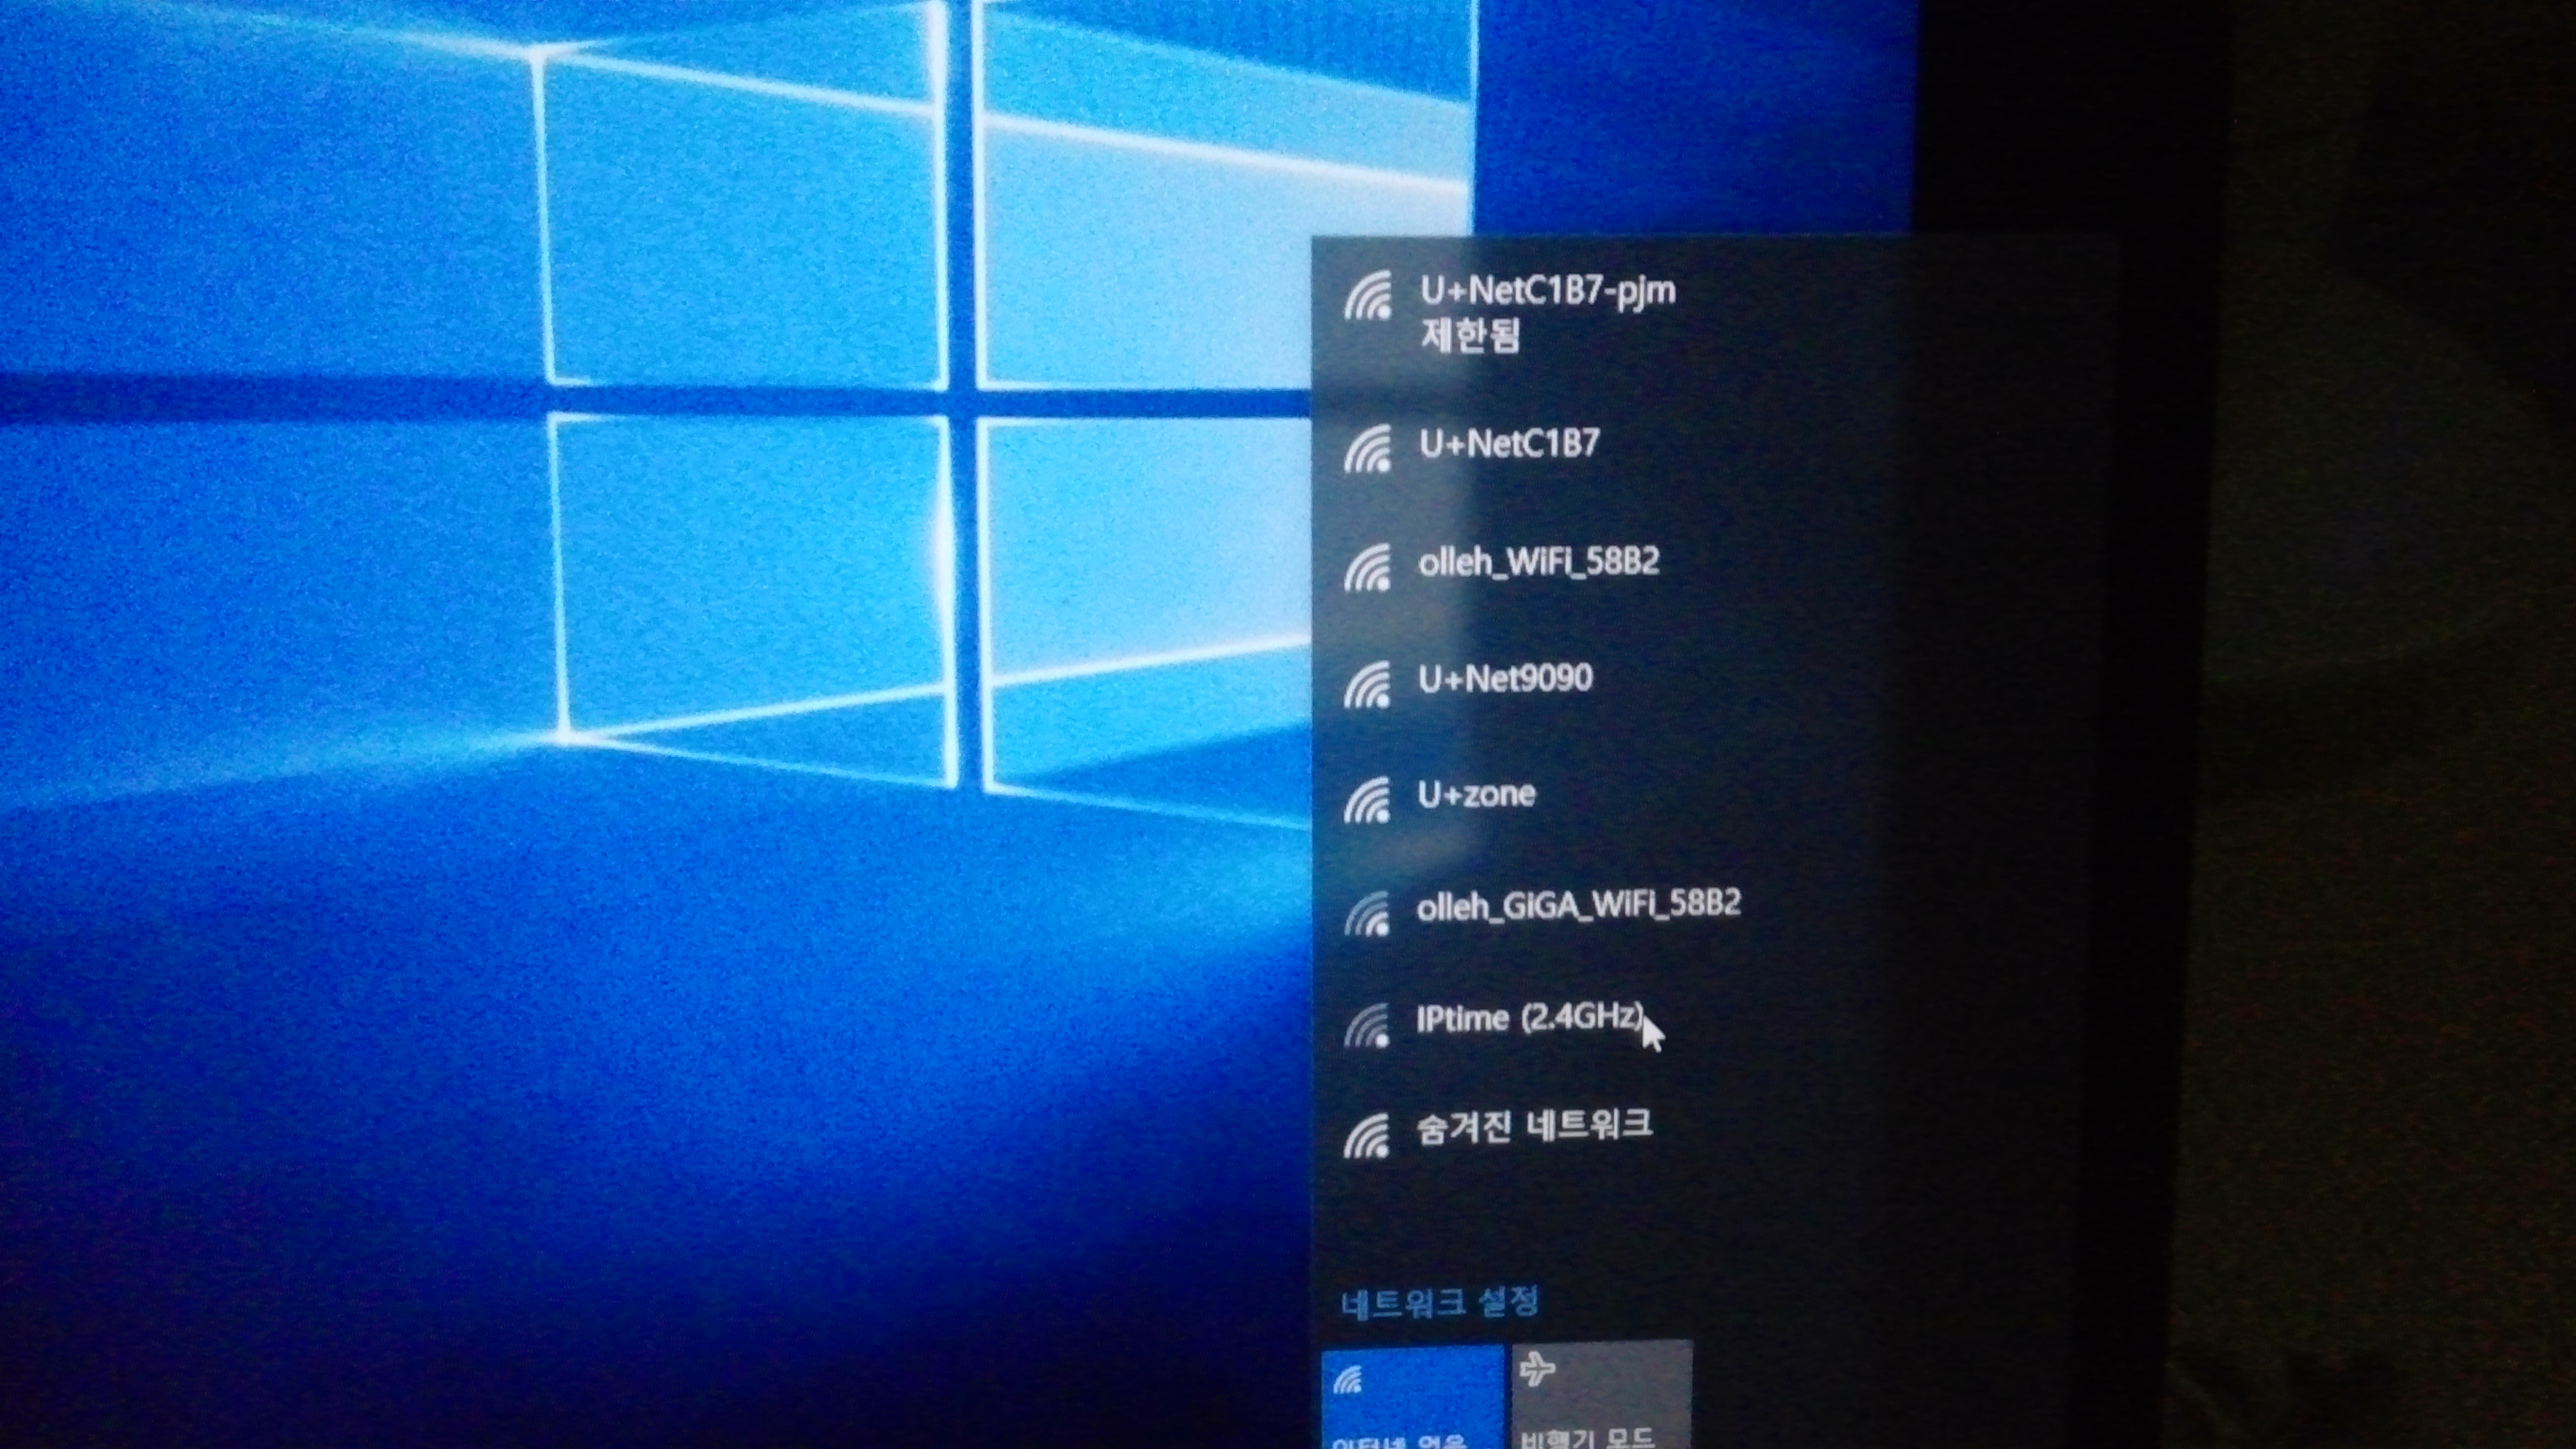Toggle the Wi-Fi quick action tile
Image resolution: width=2576 pixels, height=1449 pixels.
pyautogui.click(x=1413, y=1398)
